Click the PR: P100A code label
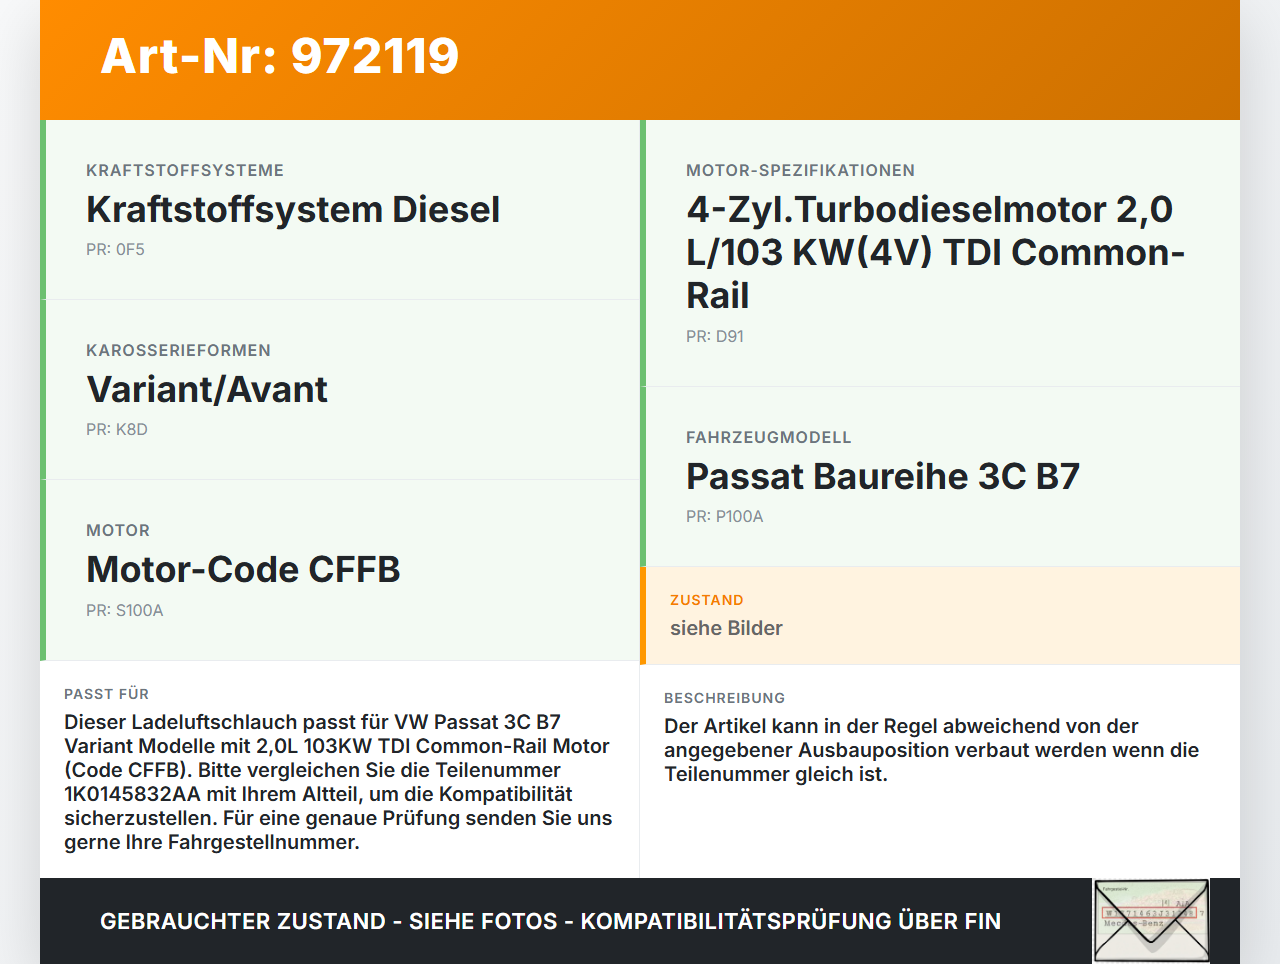This screenshot has width=1280, height=964. click(725, 517)
